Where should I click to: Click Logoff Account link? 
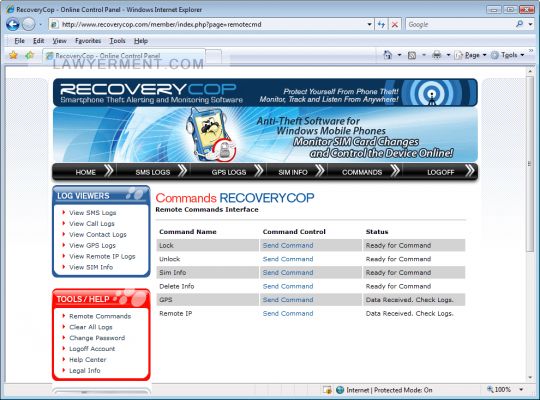92,349
